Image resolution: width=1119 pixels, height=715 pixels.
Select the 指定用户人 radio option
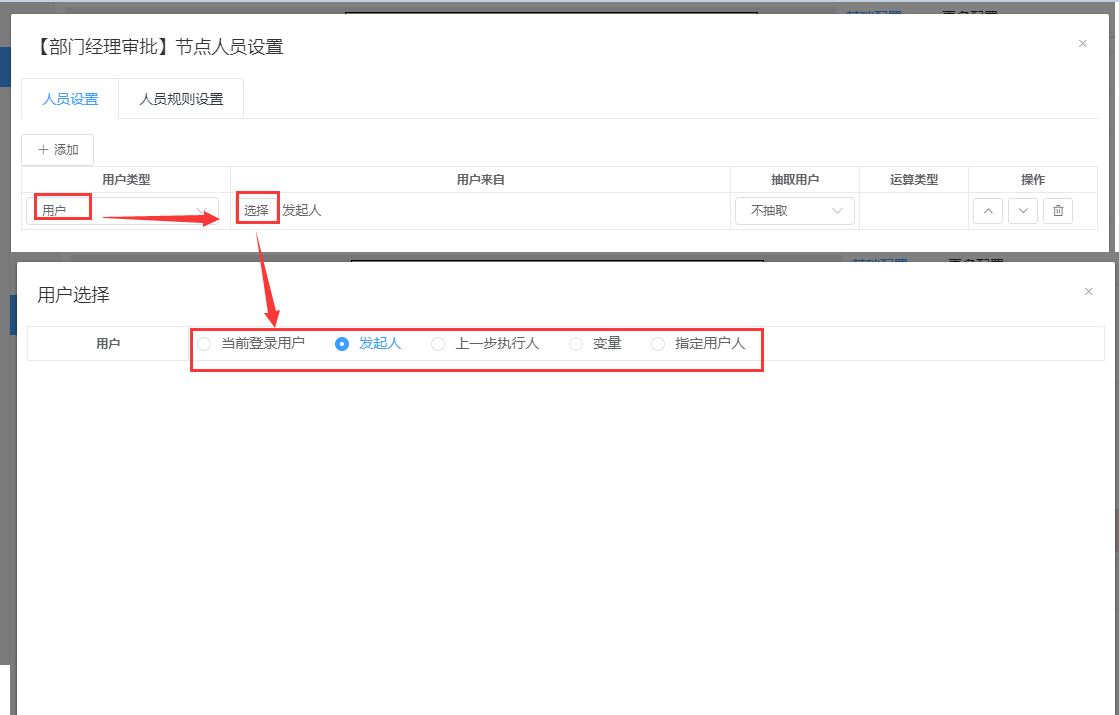[x=698, y=344]
